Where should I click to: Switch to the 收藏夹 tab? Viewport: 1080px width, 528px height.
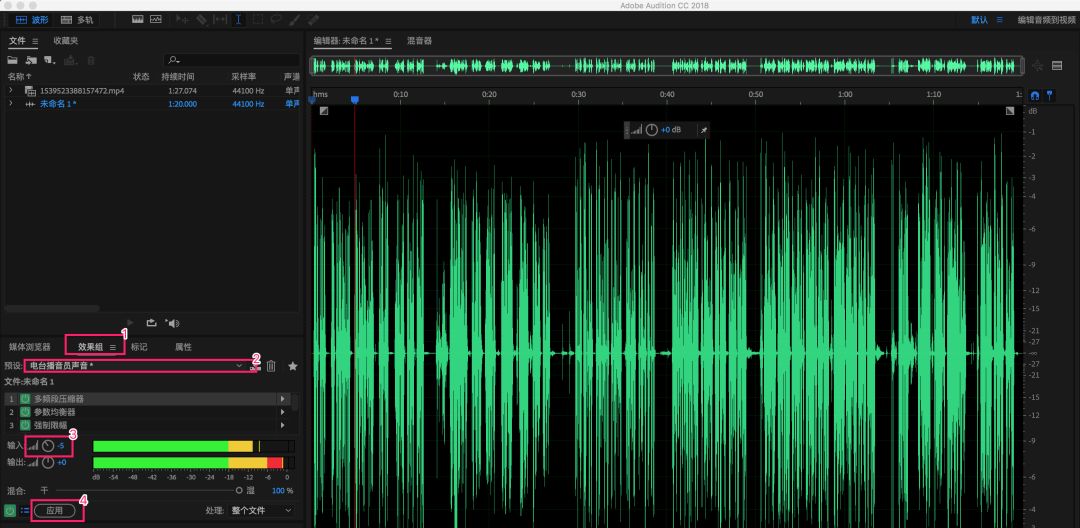[x=66, y=41]
